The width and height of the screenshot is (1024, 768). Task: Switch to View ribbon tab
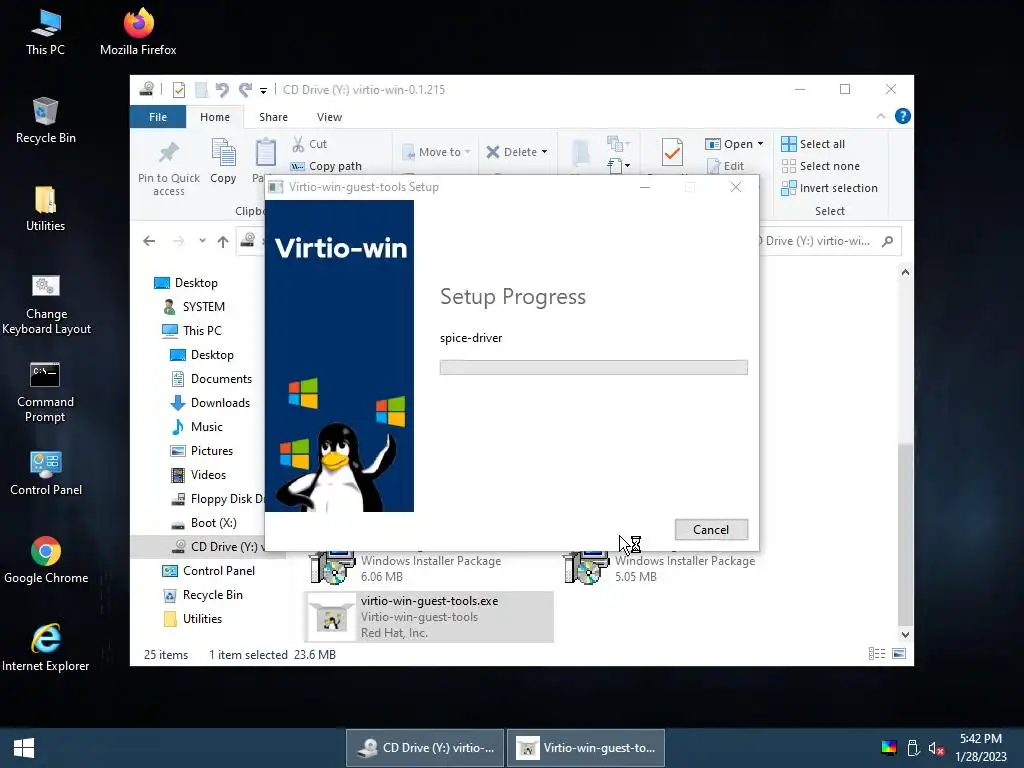click(329, 117)
